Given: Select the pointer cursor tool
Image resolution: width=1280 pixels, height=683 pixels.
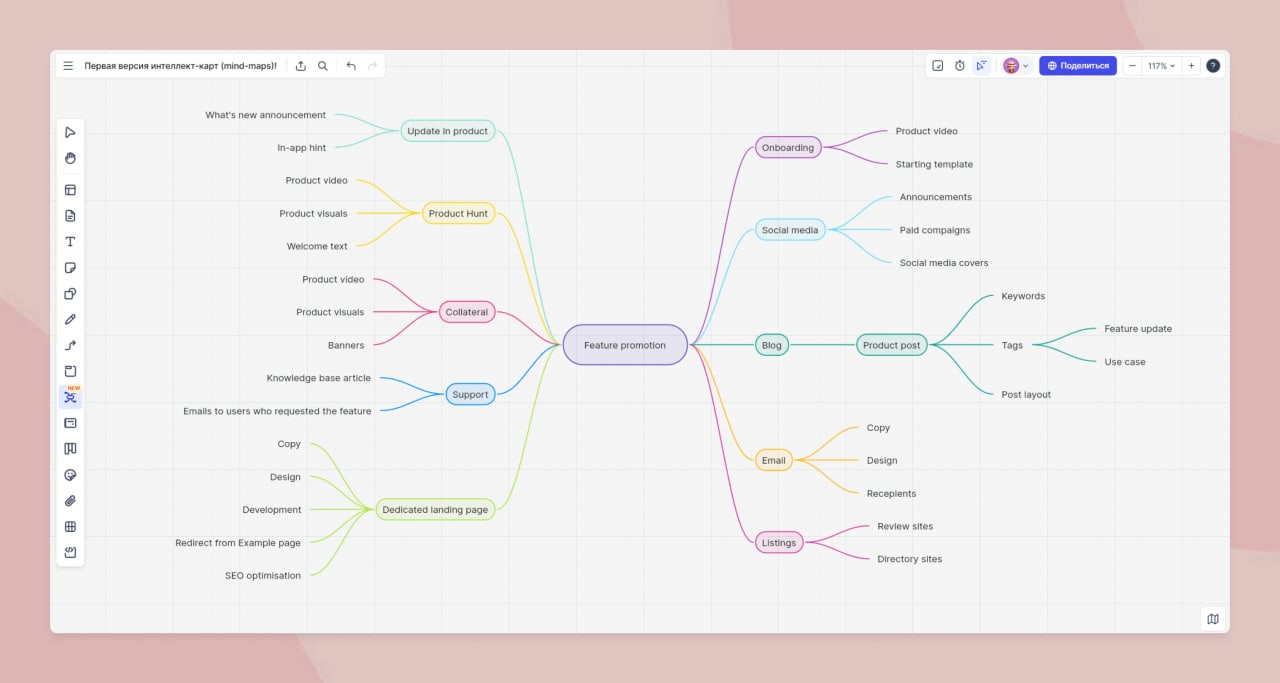Looking at the screenshot, I should click(70, 132).
